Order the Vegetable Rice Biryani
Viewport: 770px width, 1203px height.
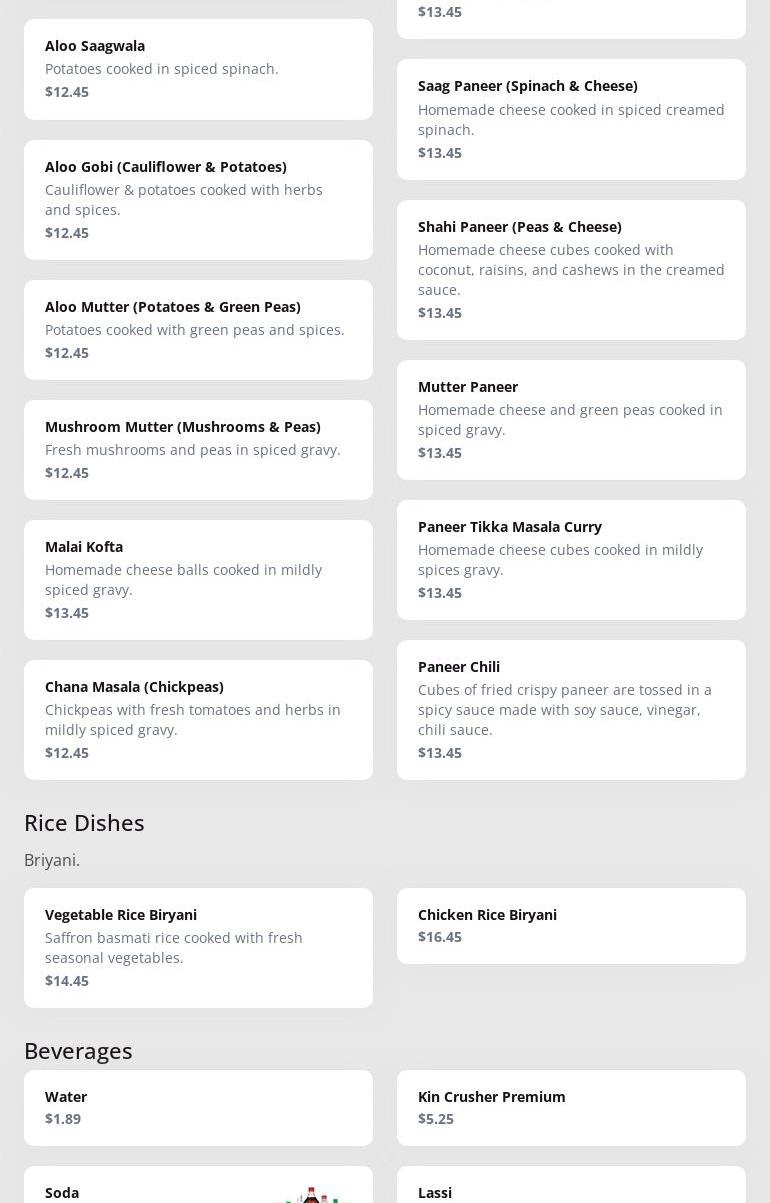198,947
